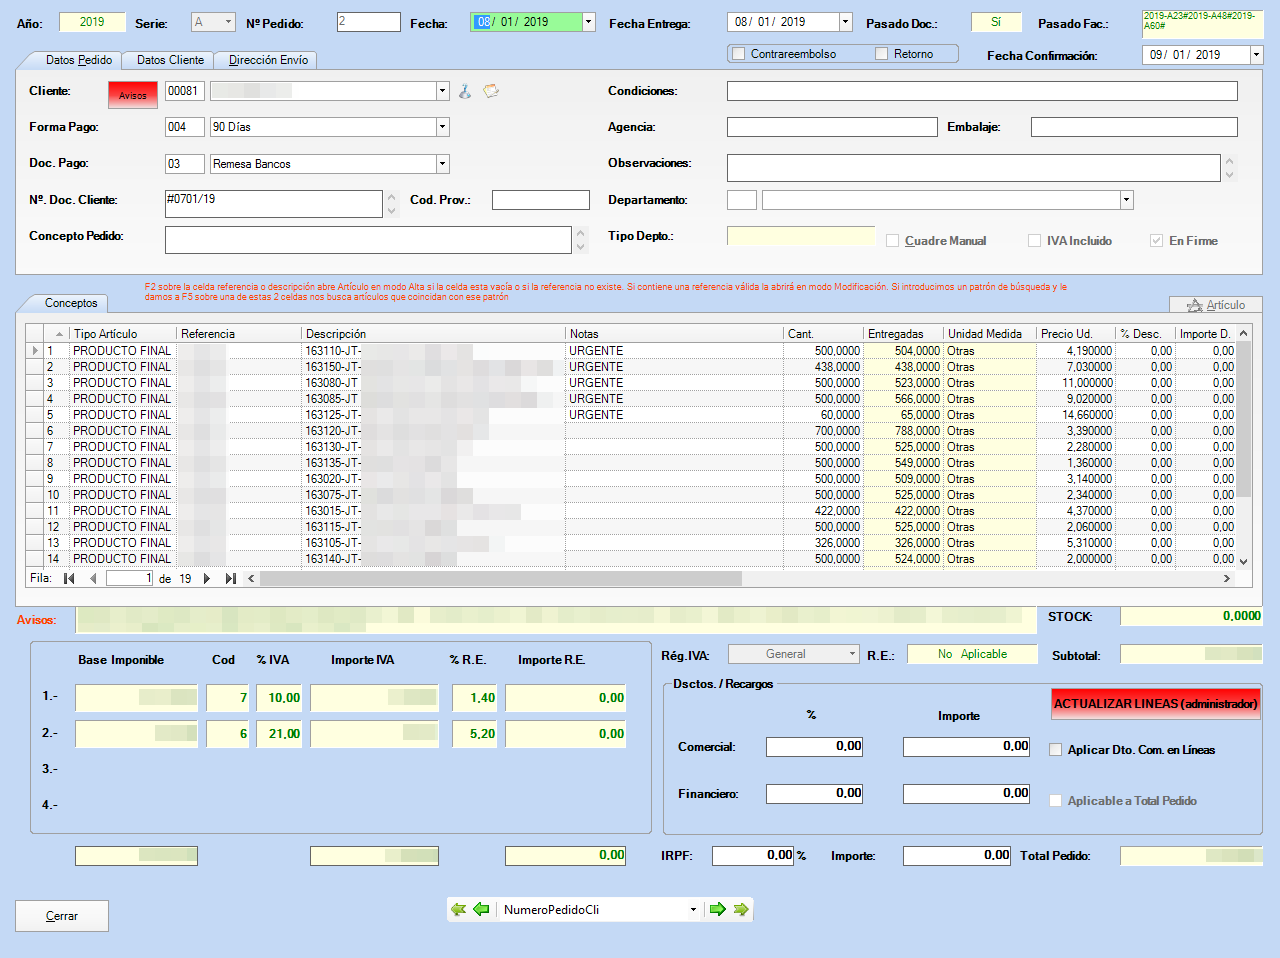Go to previous order with single-left green arrow

pos(481,909)
